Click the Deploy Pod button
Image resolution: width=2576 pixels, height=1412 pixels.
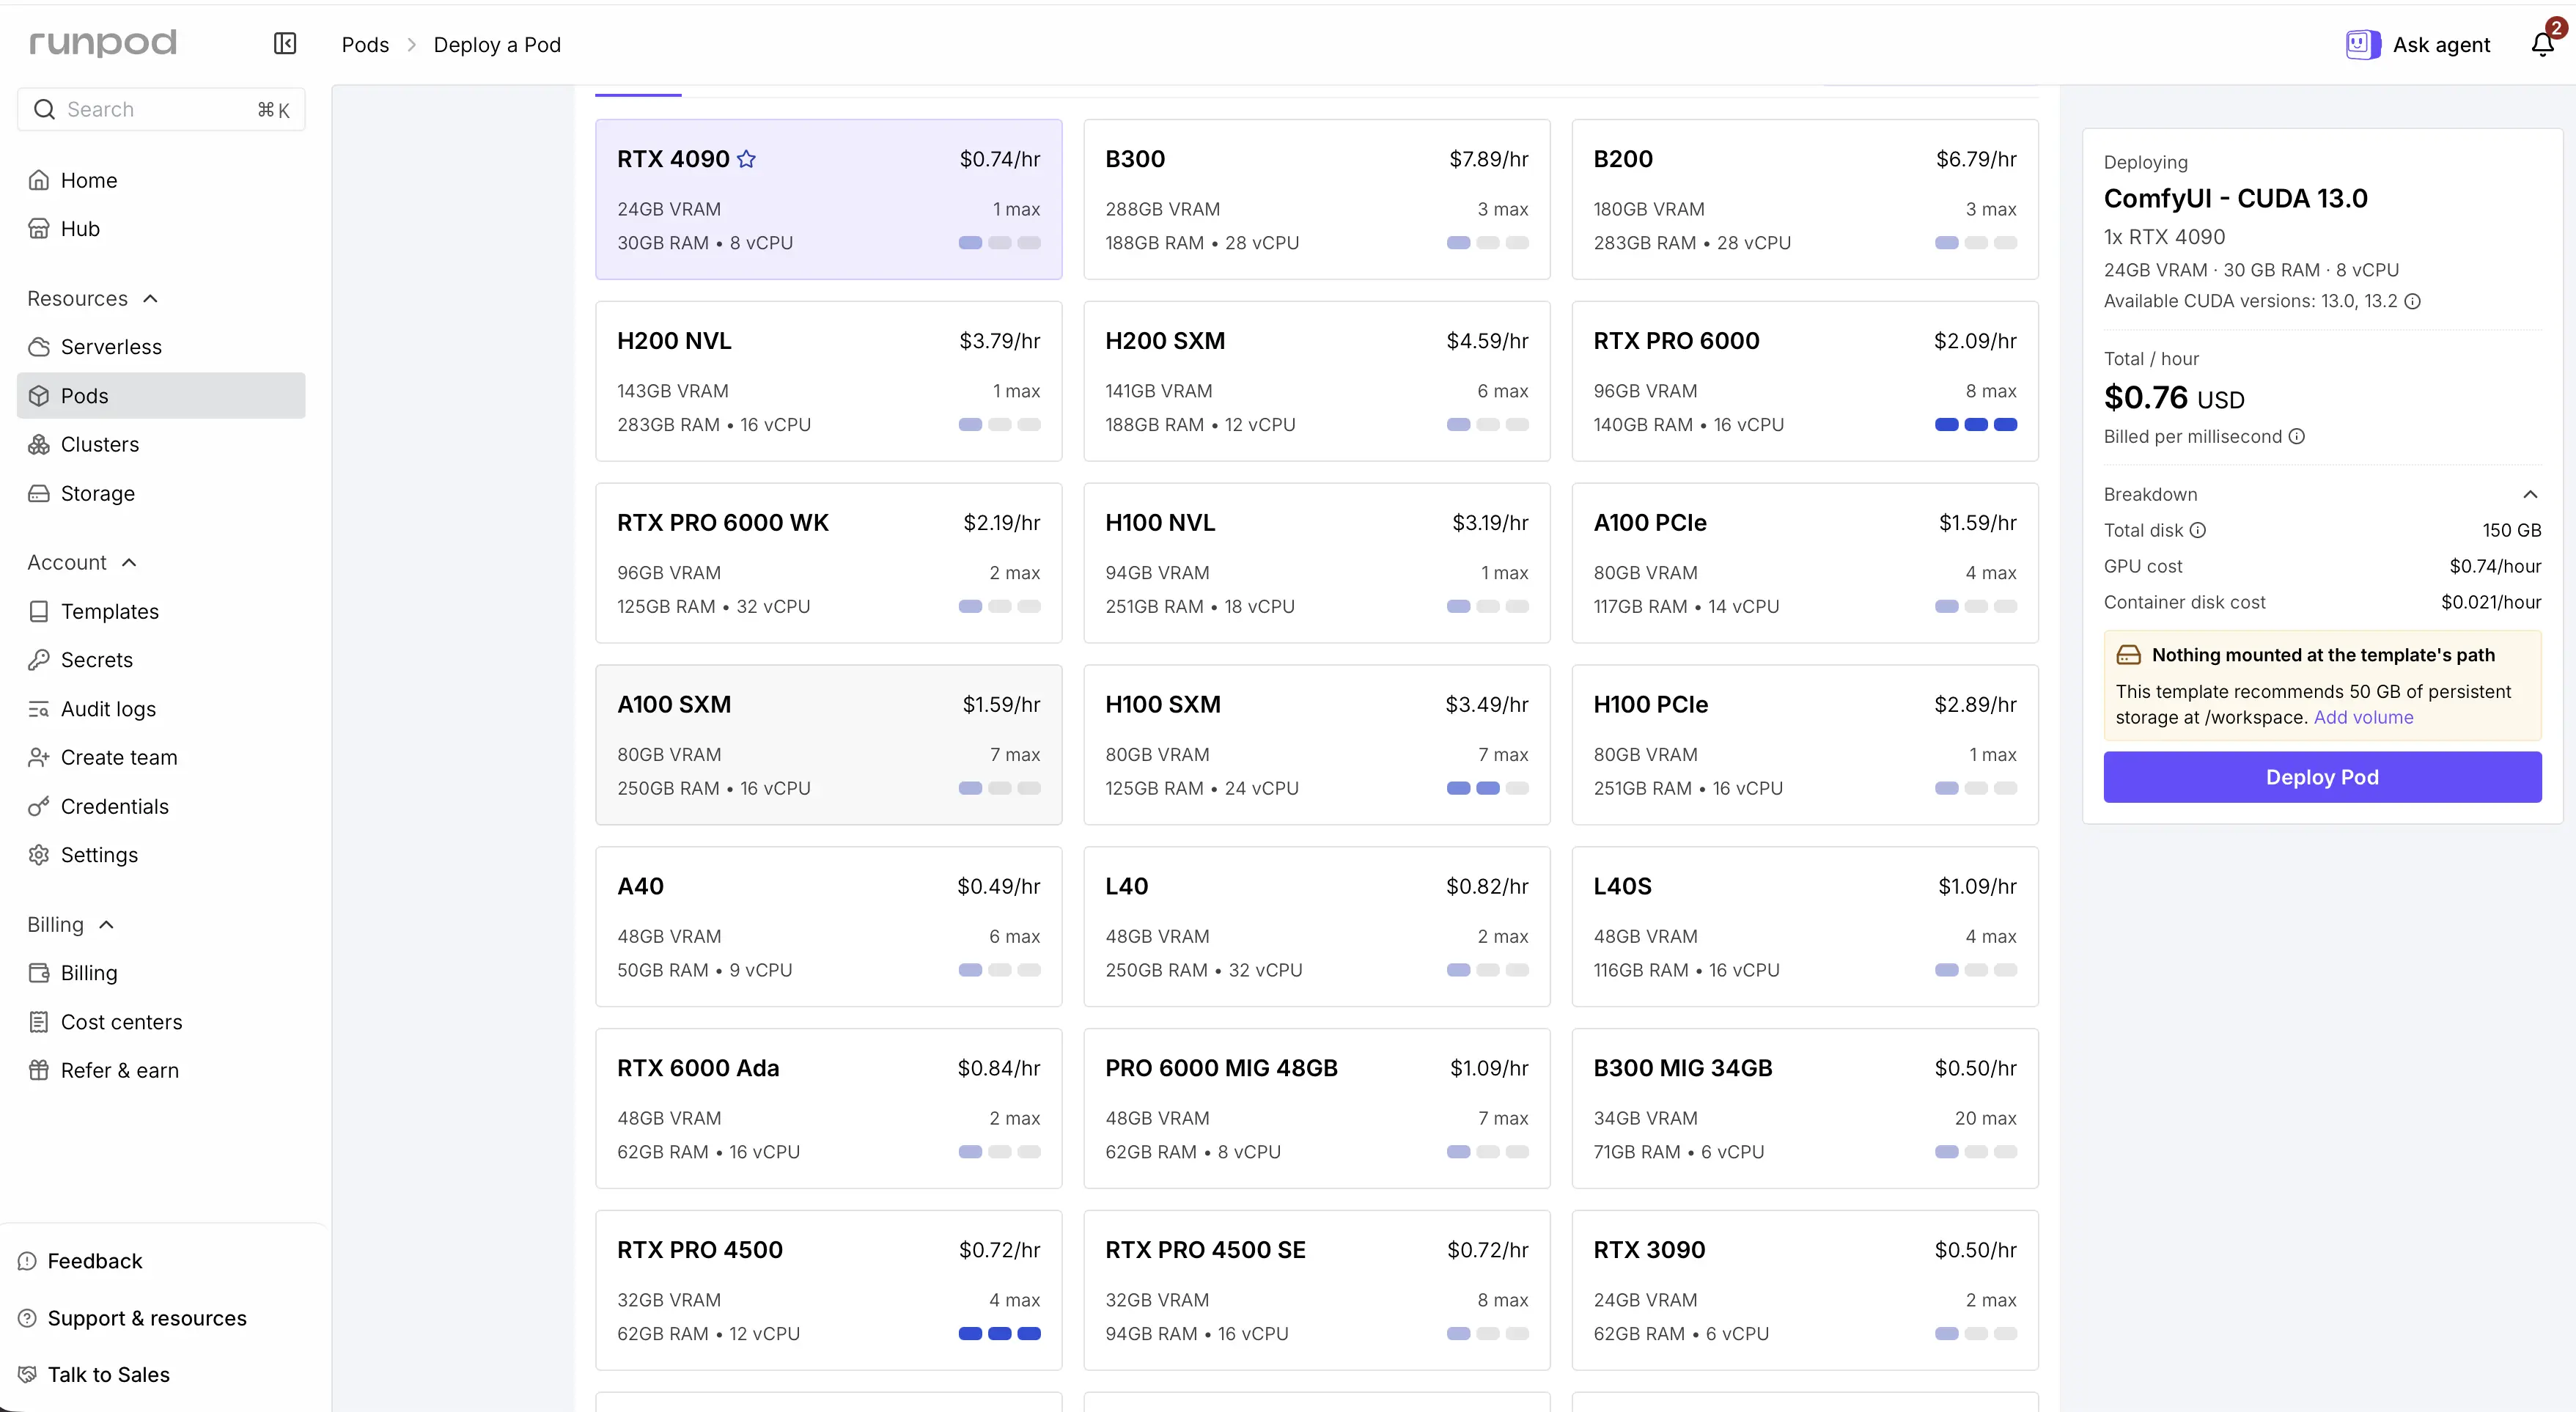[2322, 777]
